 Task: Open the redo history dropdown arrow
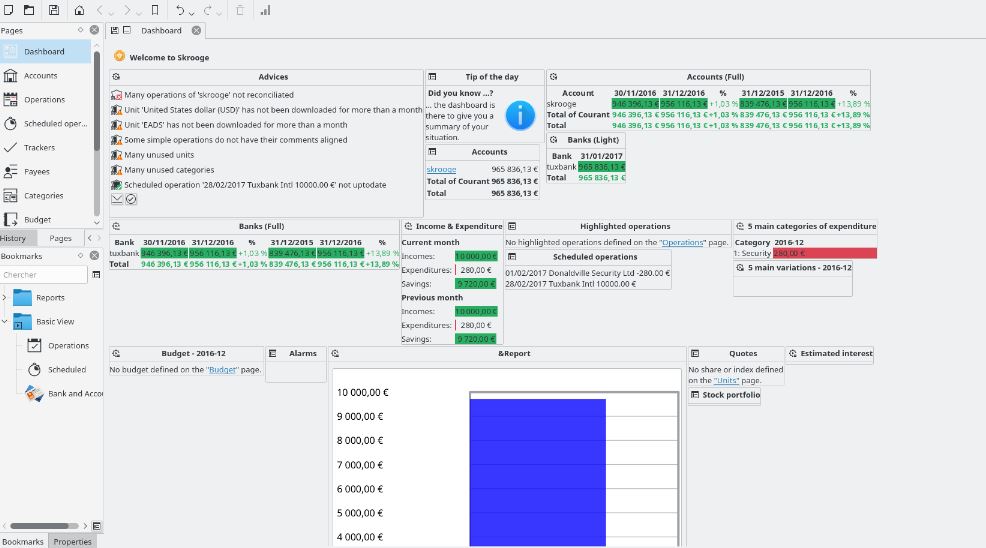(220, 12)
